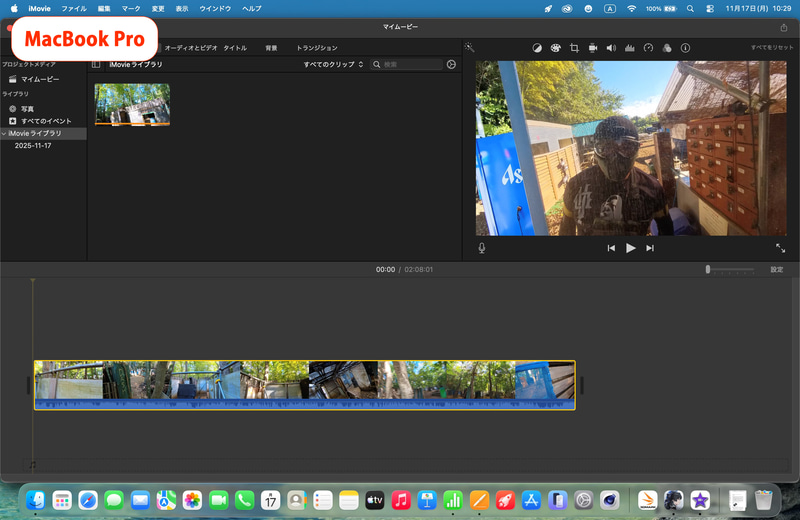The height and width of the screenshot is (520, 800).
Task: Show clip information with the i icon
Action: click(x=685, y=48)
